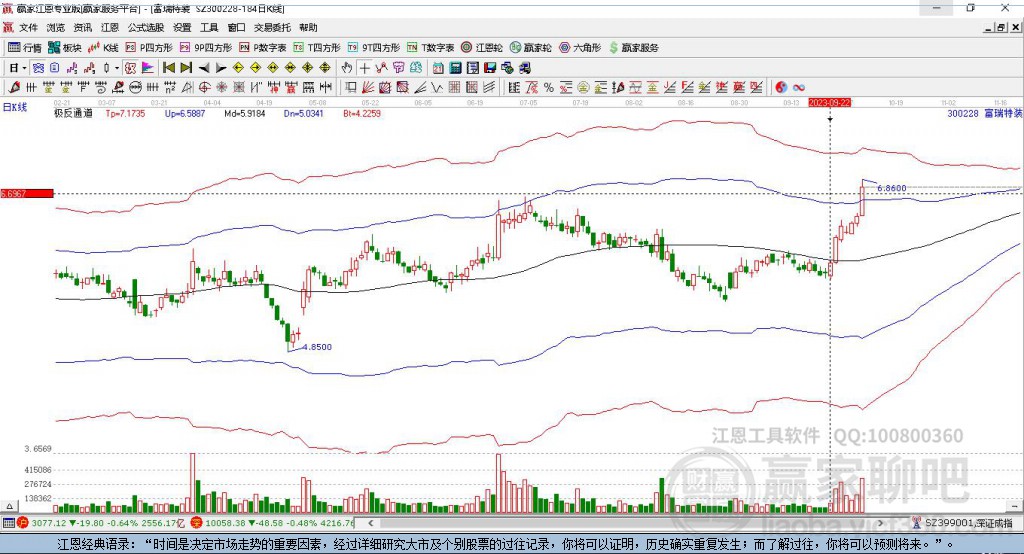Viewport: 1024px width, 554px height.
Task: Toggle the crosshair cursor tool
Action: [364, 68]
